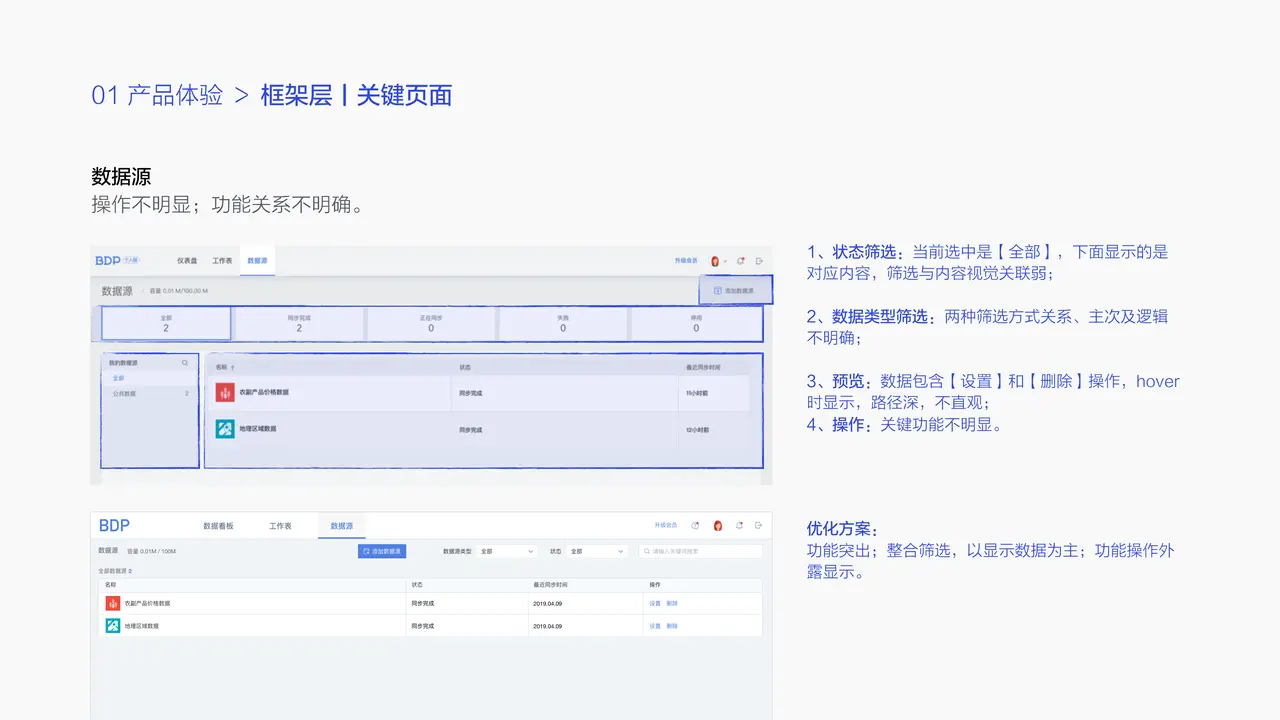
Task: Click the blue 添加数据源 button in the lower screenshot
Action: tap(382, 551)
